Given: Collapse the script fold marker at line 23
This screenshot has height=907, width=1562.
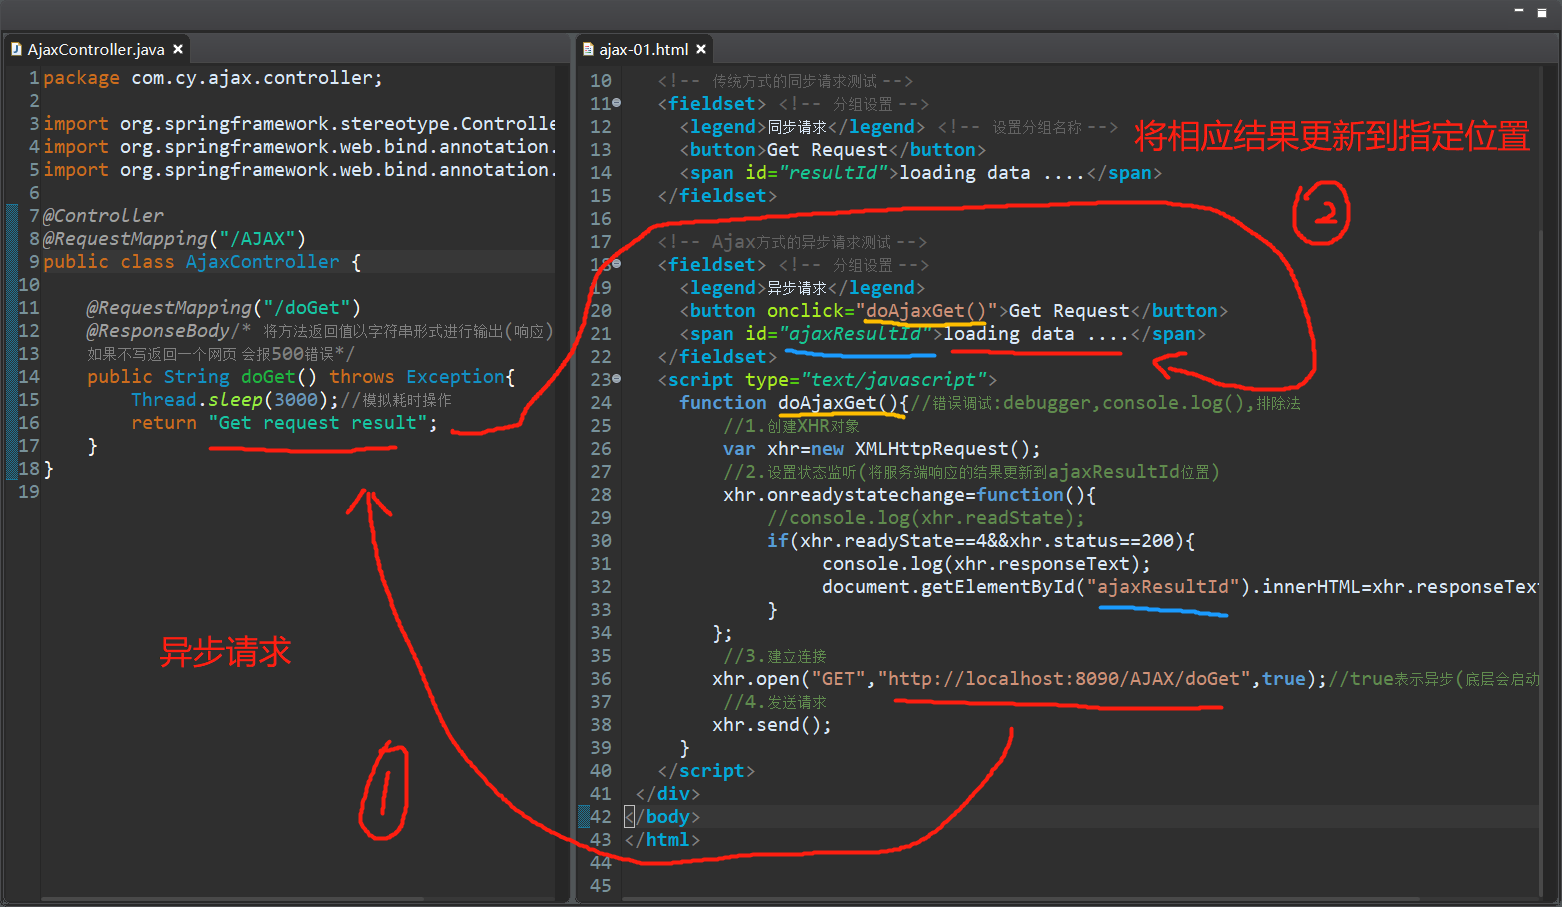Looking at the screenshot, I should 617,379.
